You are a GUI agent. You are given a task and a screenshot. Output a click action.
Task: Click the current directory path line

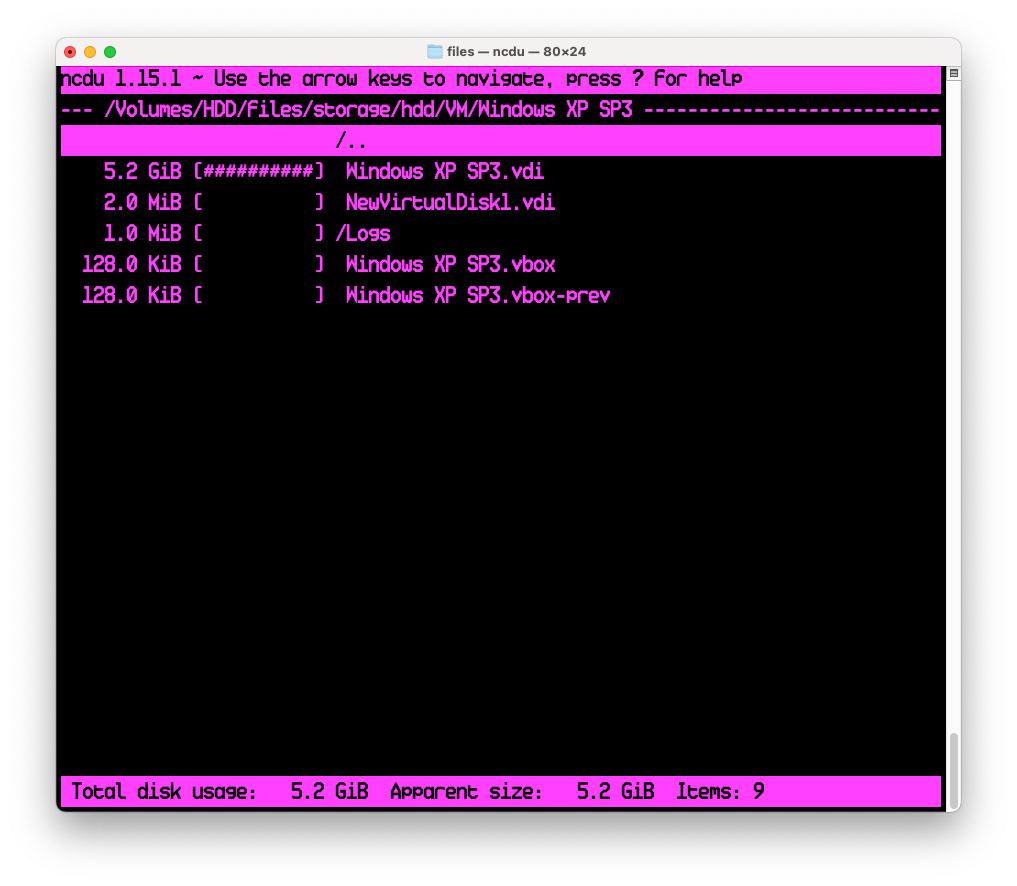coord(500,110)
